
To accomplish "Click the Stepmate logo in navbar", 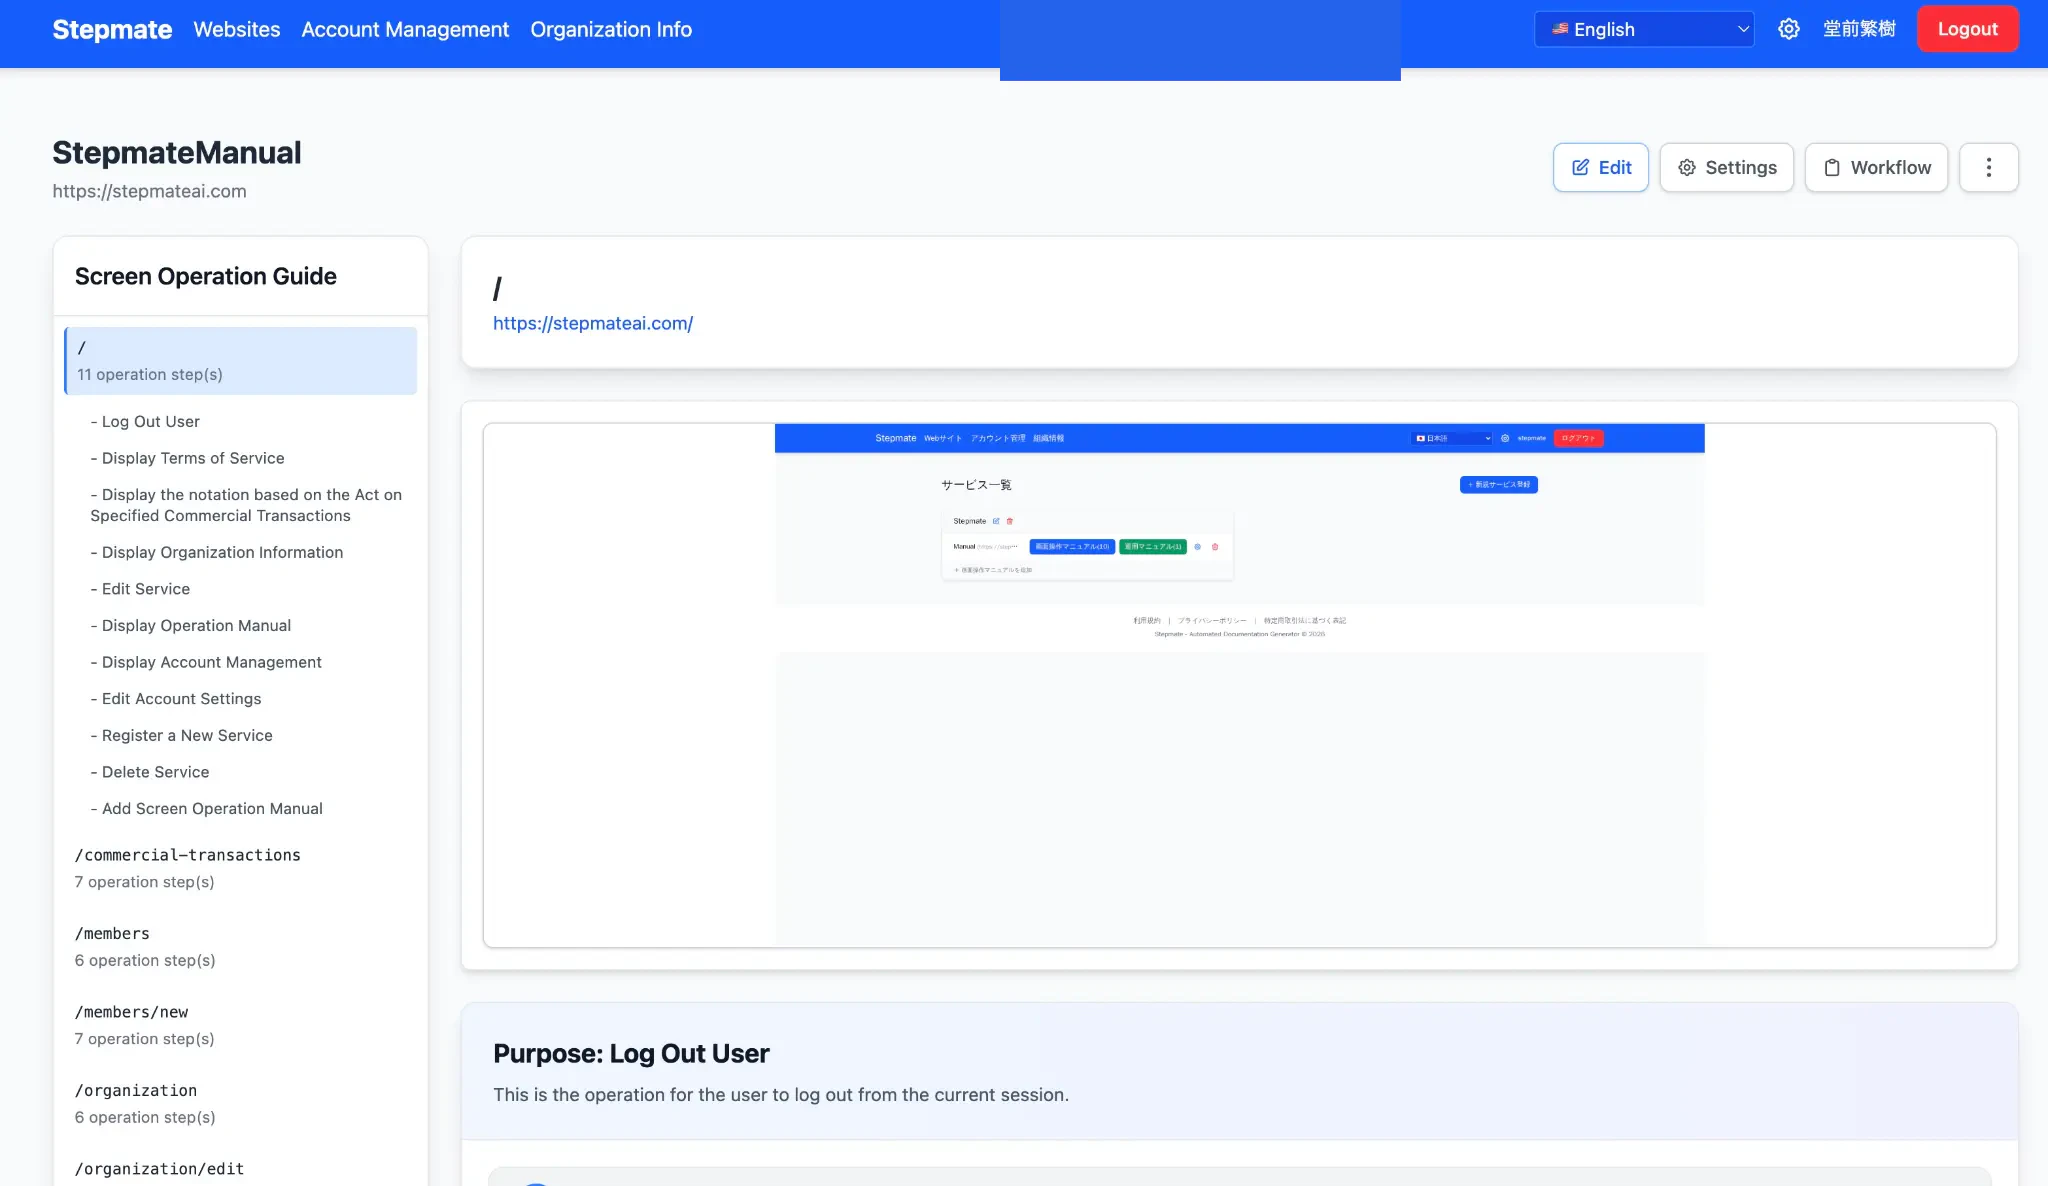I will (x=112, y=29).
